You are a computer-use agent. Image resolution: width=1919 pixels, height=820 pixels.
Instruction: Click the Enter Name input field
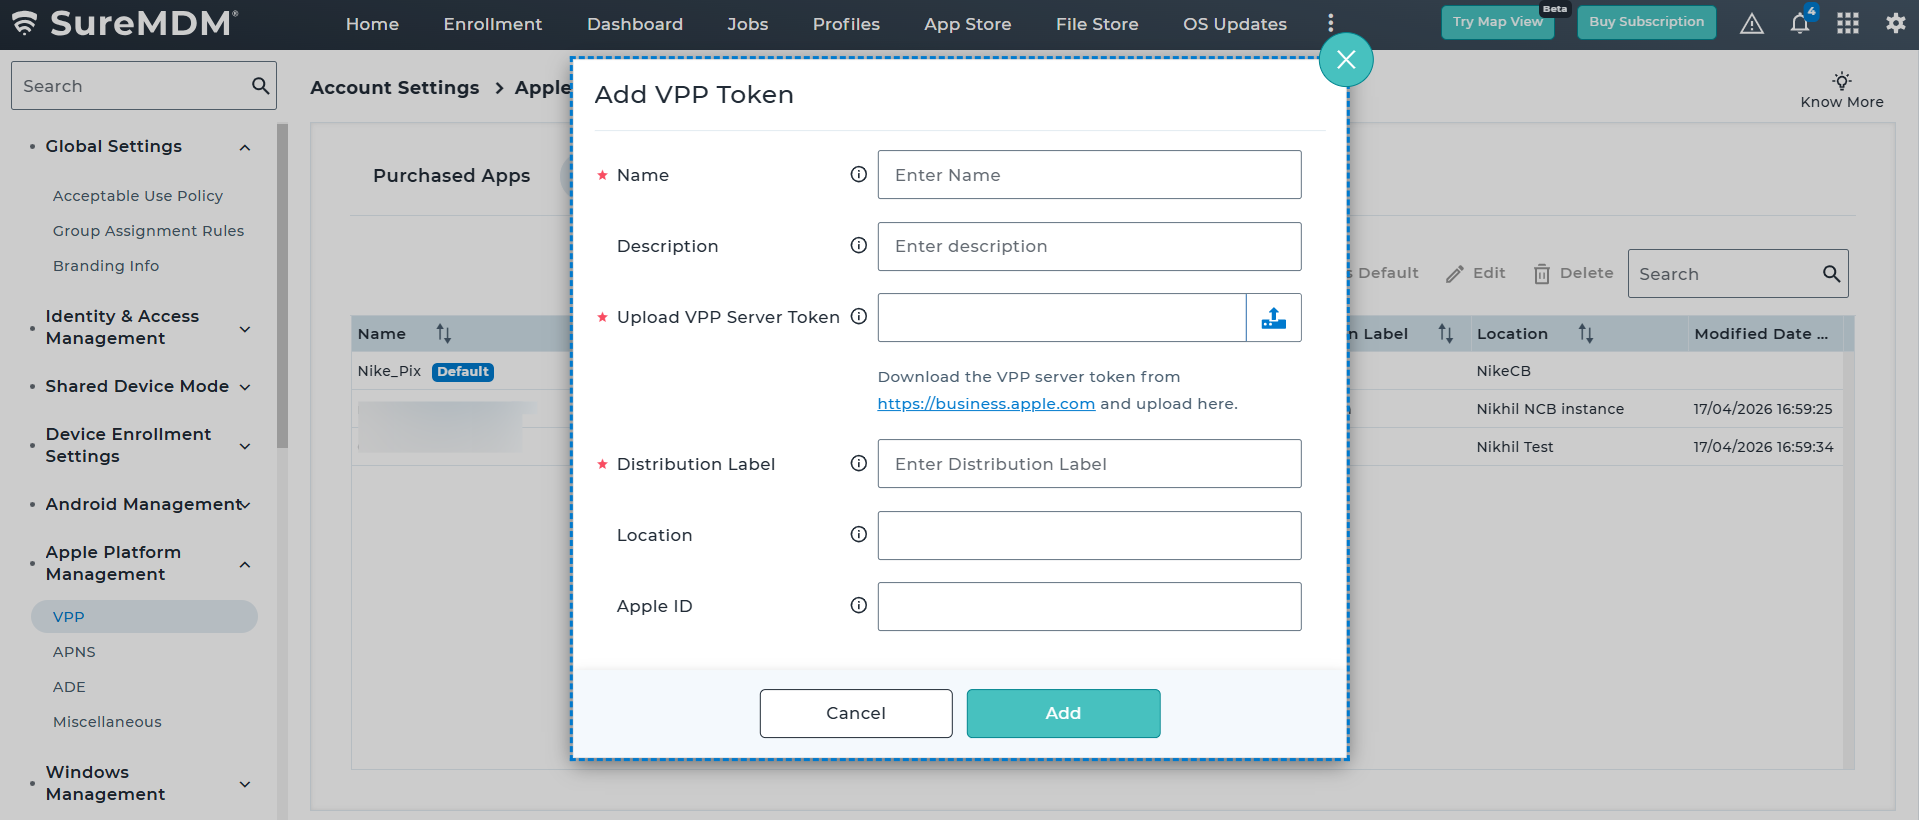(x=1088, y=175)
